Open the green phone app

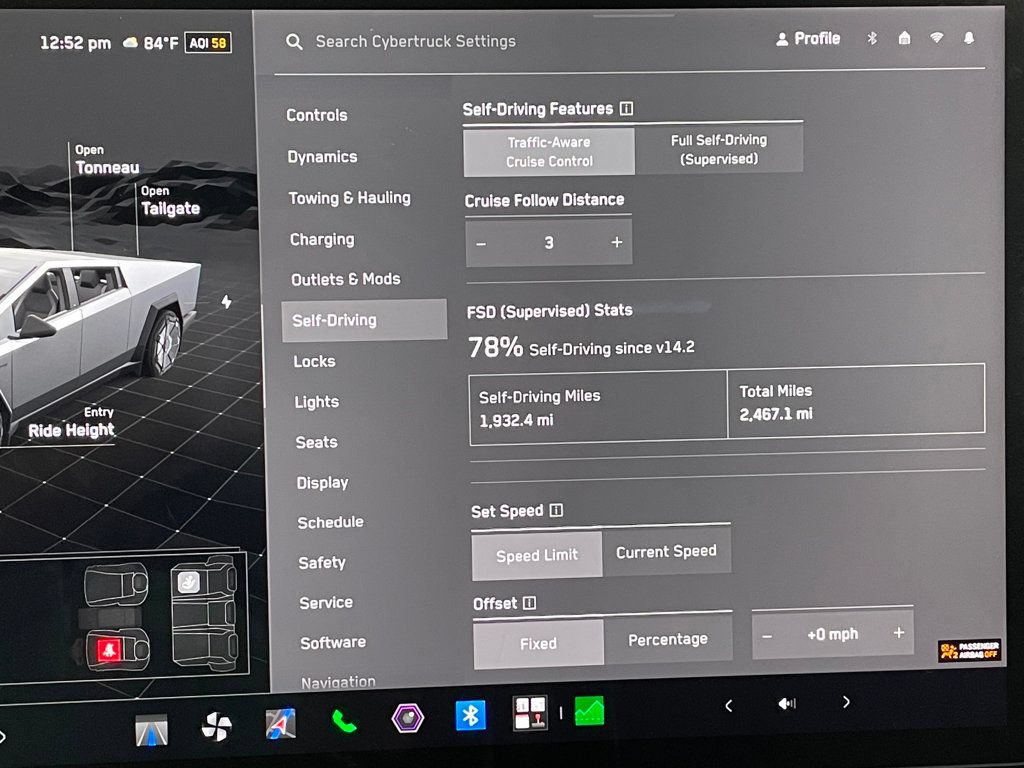(344, 721)
